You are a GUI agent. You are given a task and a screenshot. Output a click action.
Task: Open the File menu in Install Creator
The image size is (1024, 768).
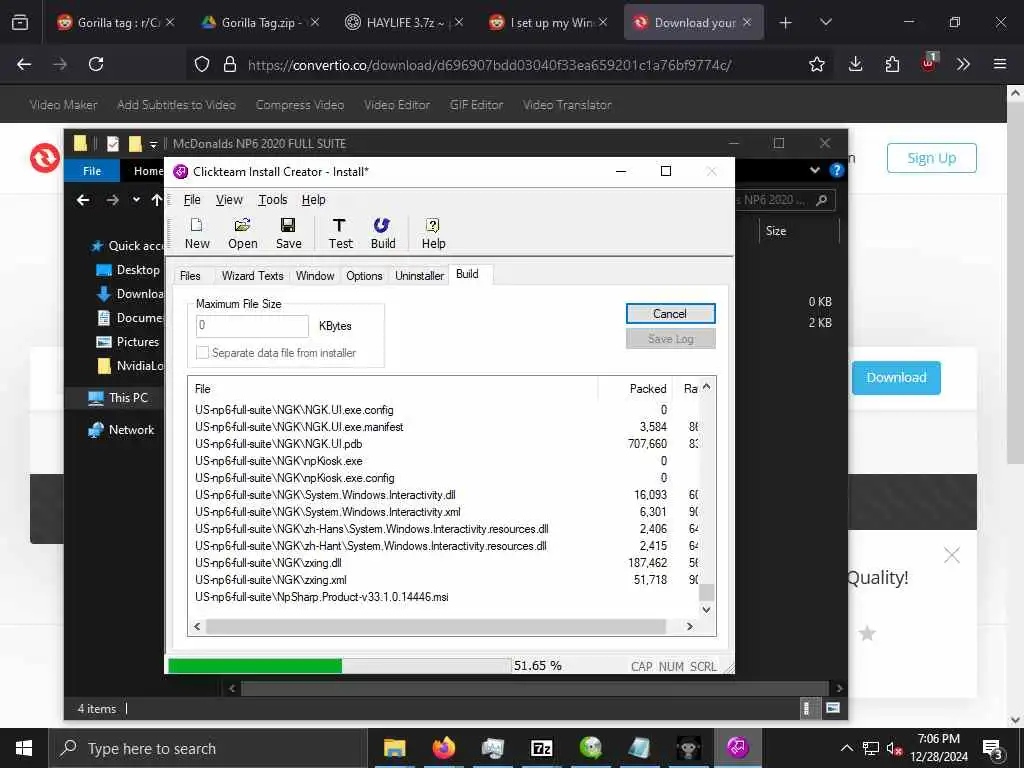pos(192,200)
